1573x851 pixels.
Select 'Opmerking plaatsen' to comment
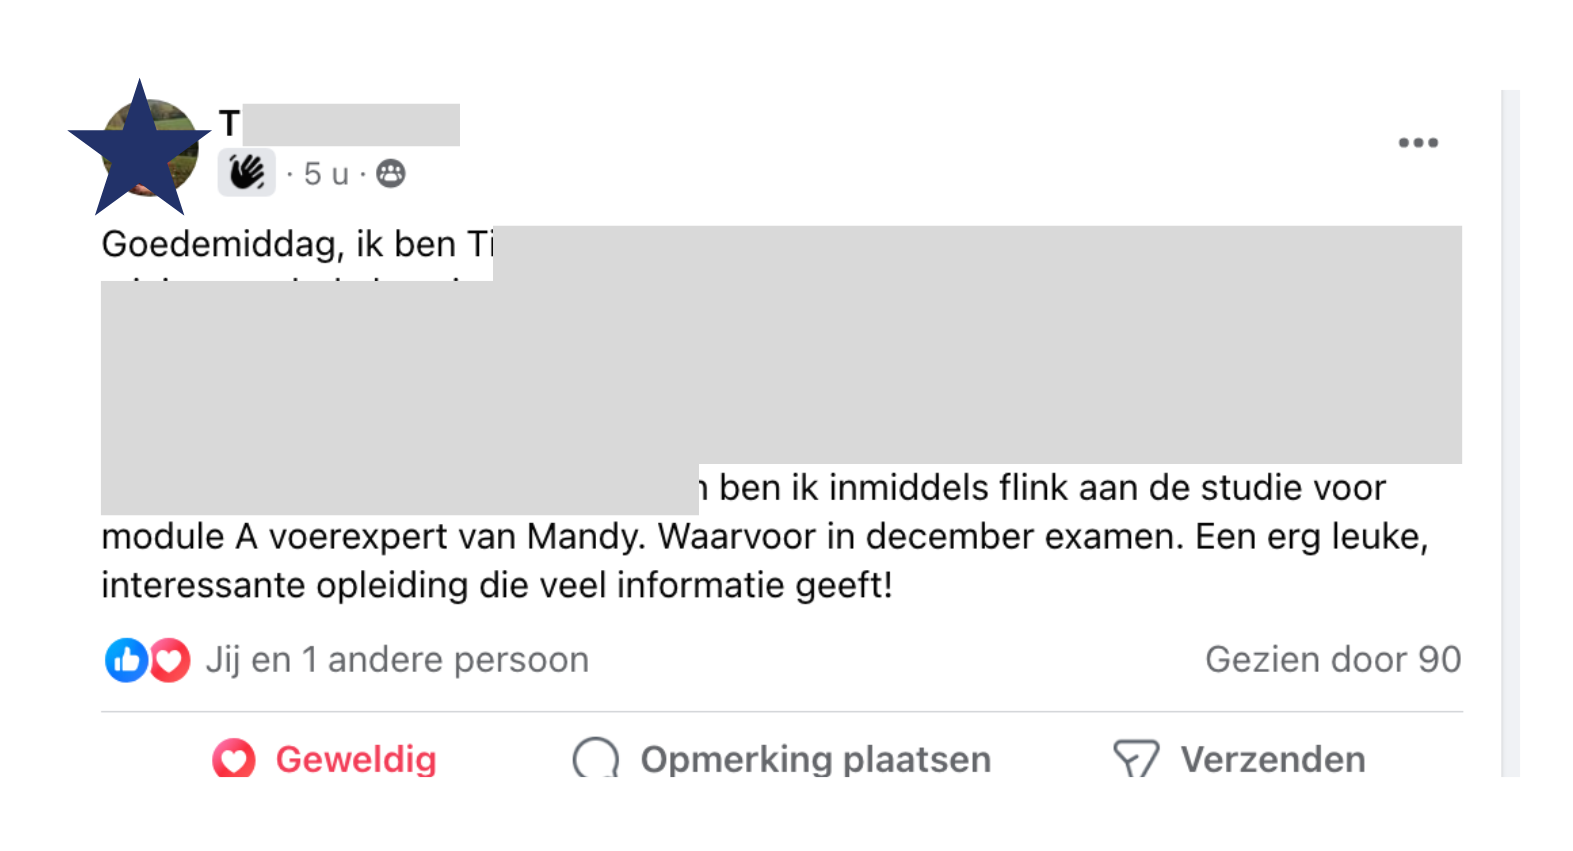pyautogui.click(x=816, y=759)
